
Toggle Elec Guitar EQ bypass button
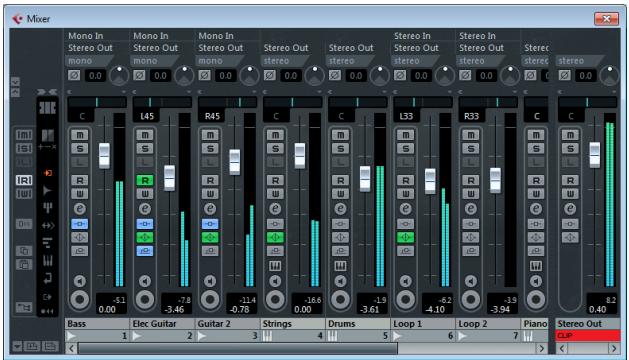coord(145,238)
